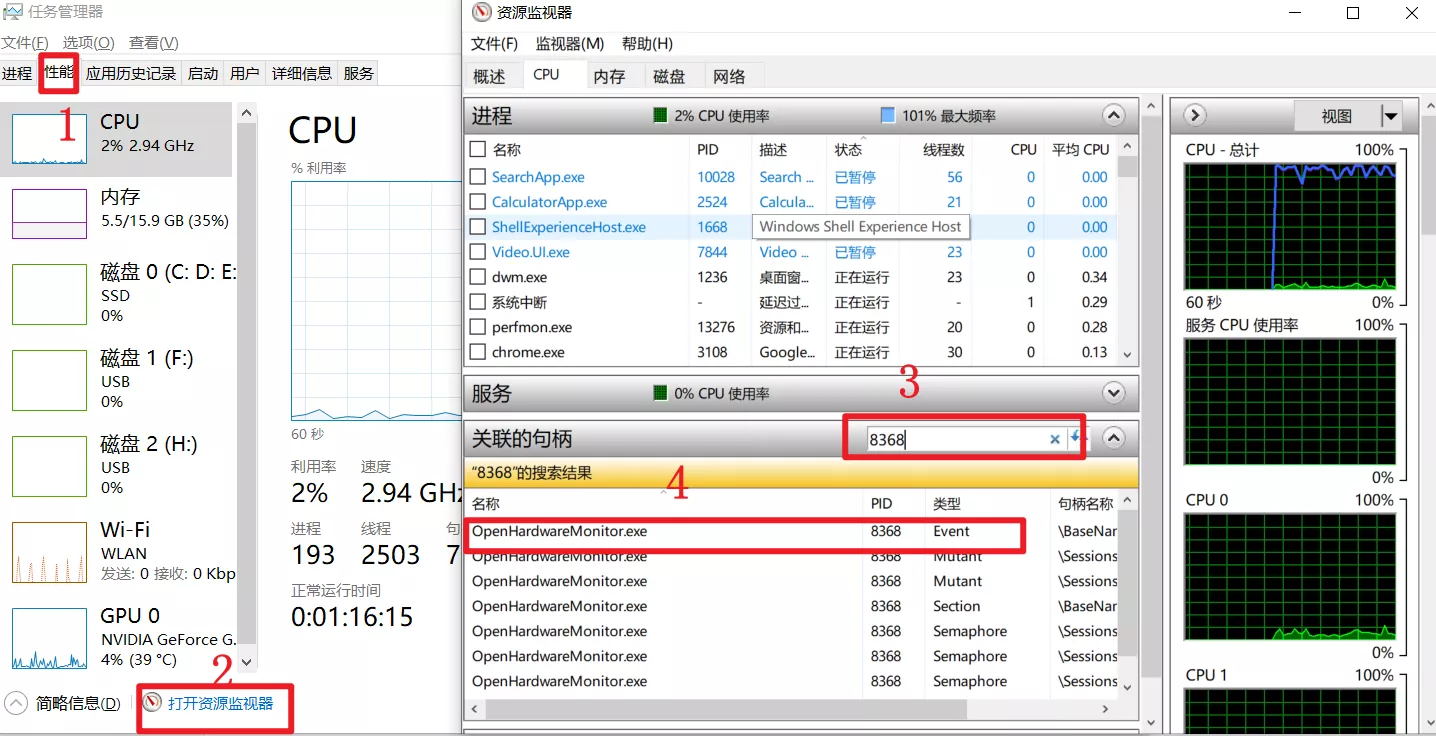Select 磁盘 0 performance item
The width and height of the screenshot is (1436, 736).
(119, 293)
